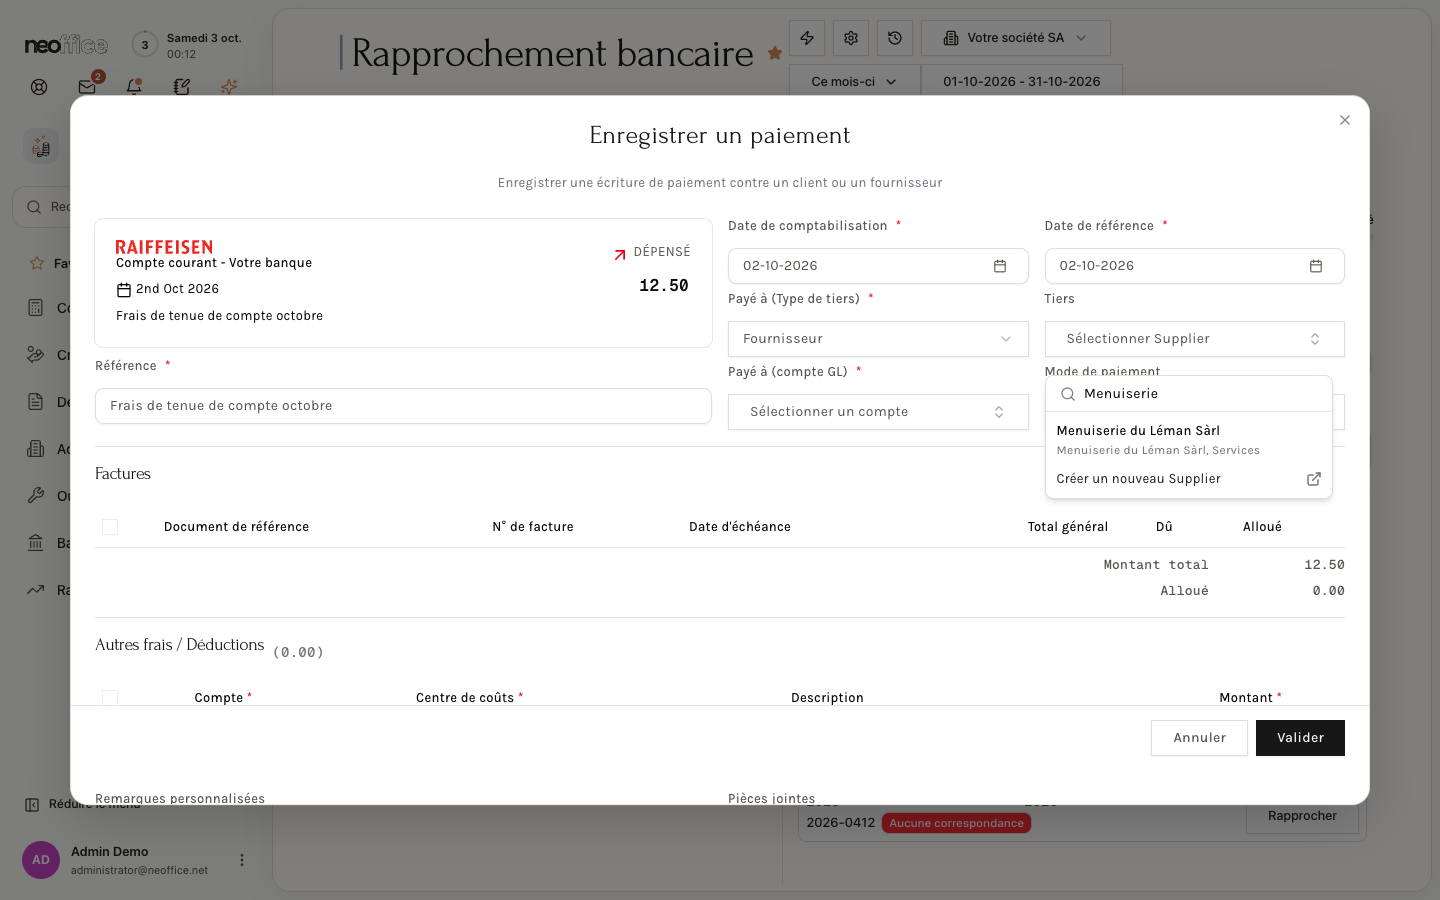Image resolution: width=1440 pixels, height=900 pixels.
Task: Open the Sélectionner un compte dropdown
Action: point(878,412)
